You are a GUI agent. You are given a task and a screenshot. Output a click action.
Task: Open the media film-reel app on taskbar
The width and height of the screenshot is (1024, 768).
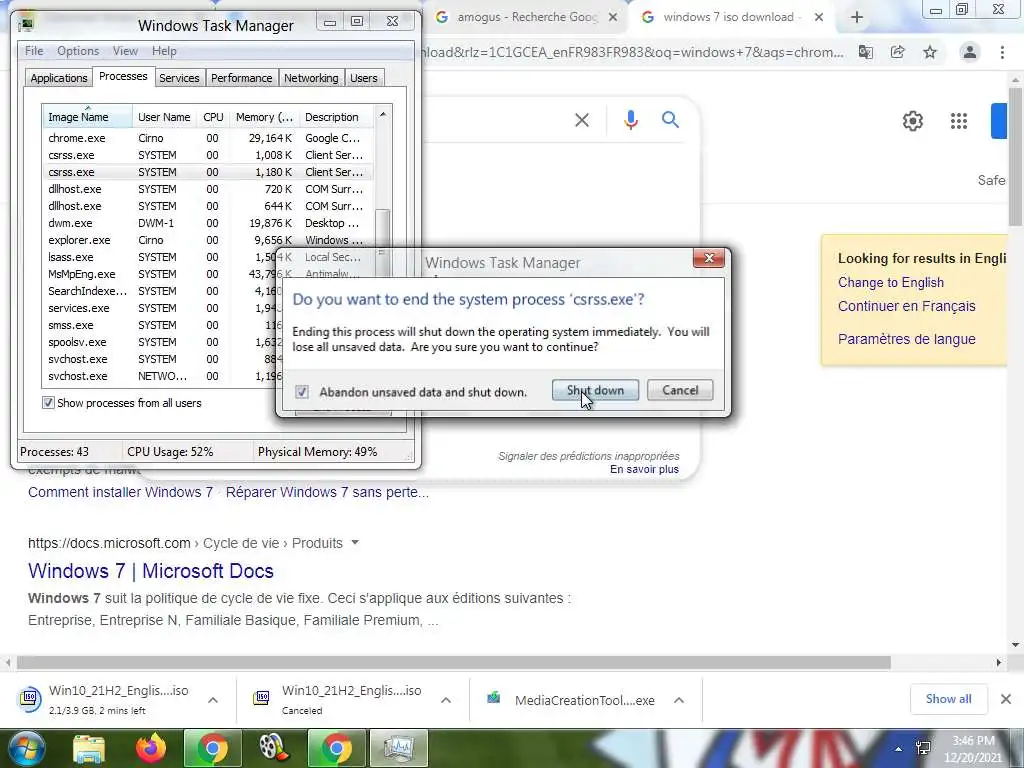[x=273, y=748]
